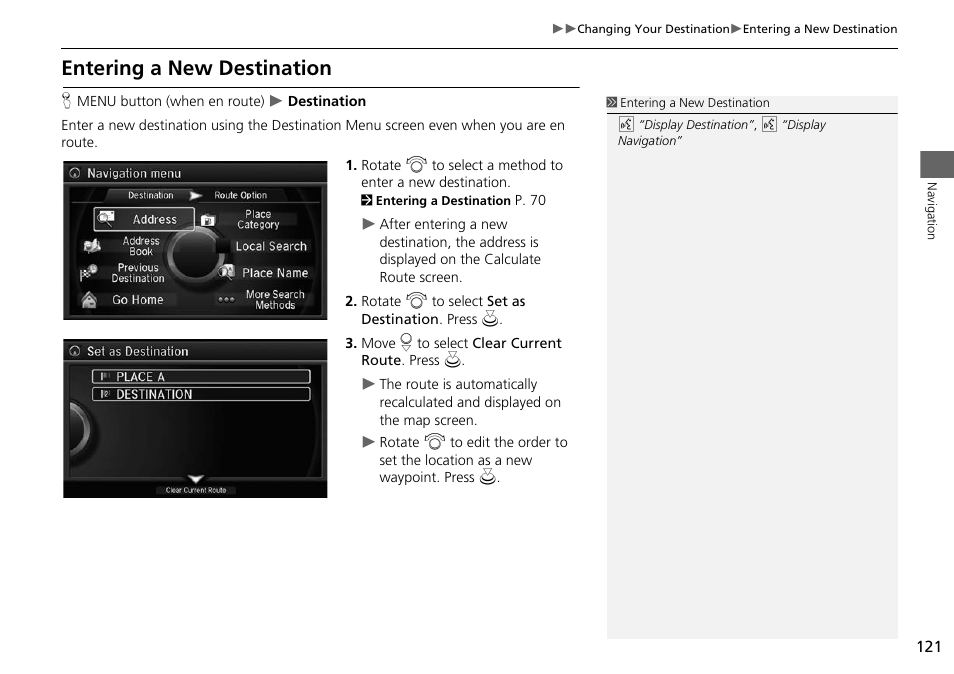Open the Place Category icon

point(209,218)
